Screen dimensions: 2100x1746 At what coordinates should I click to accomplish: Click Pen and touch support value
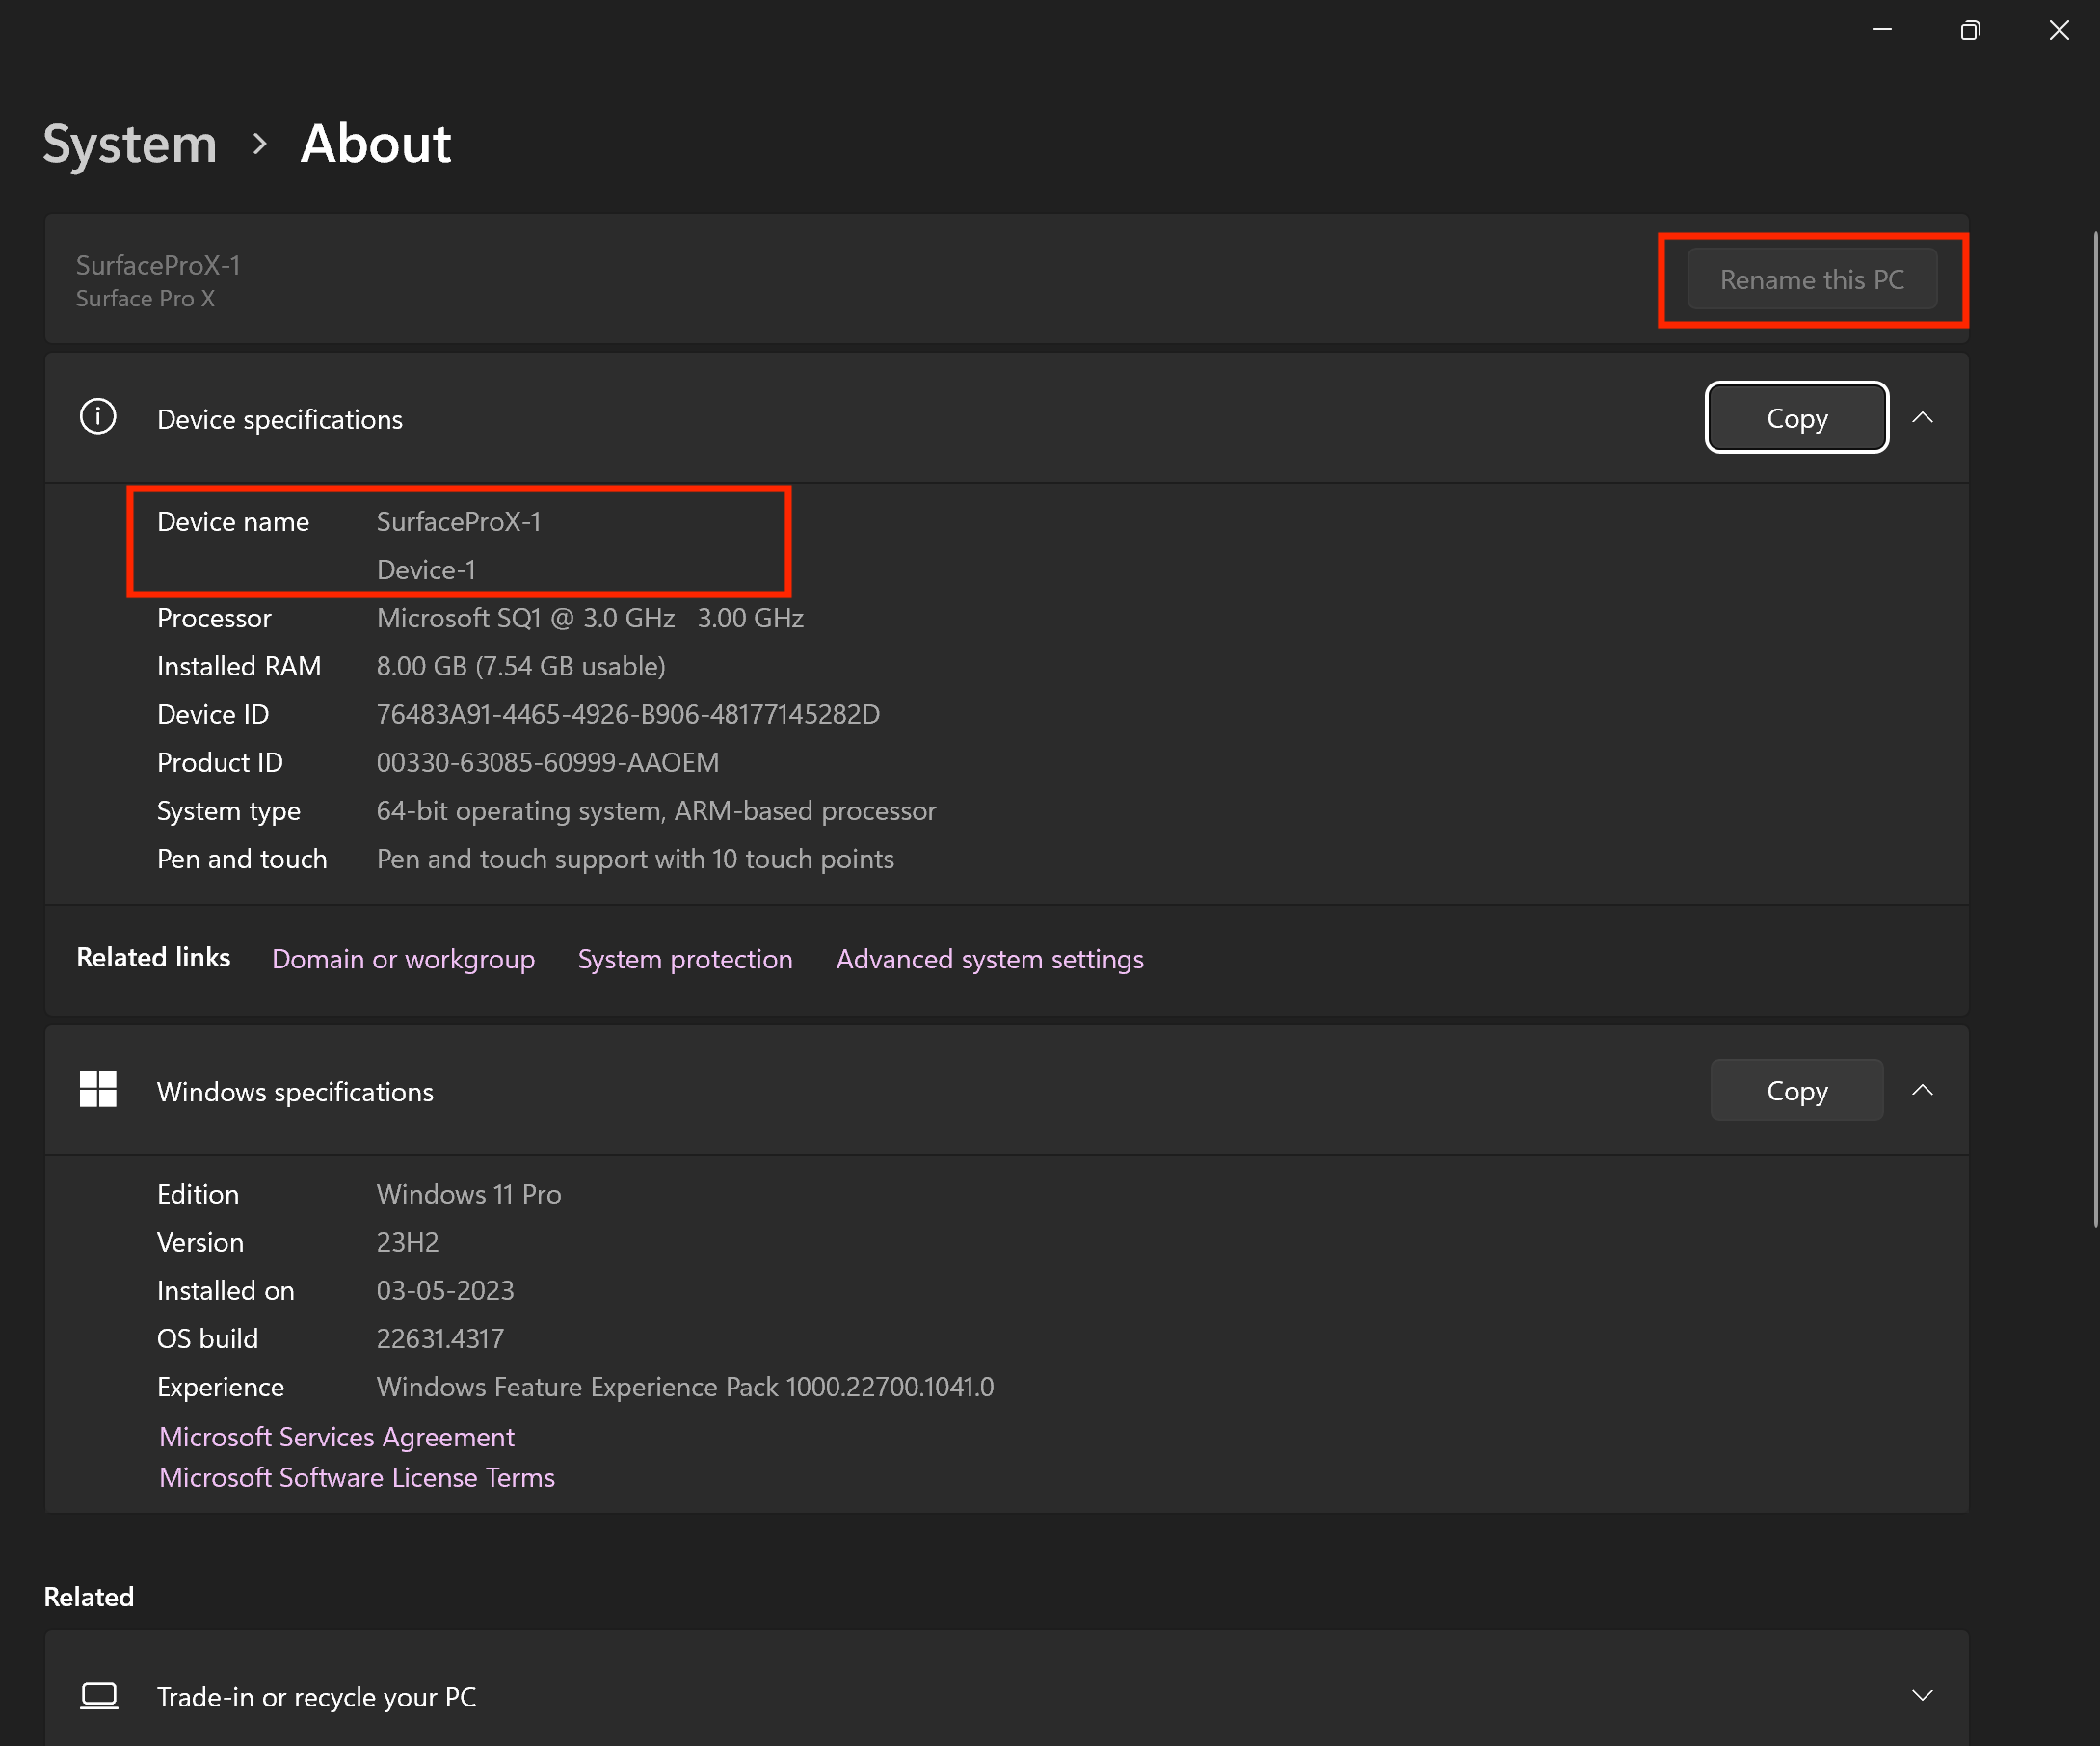tap(635, 859)
